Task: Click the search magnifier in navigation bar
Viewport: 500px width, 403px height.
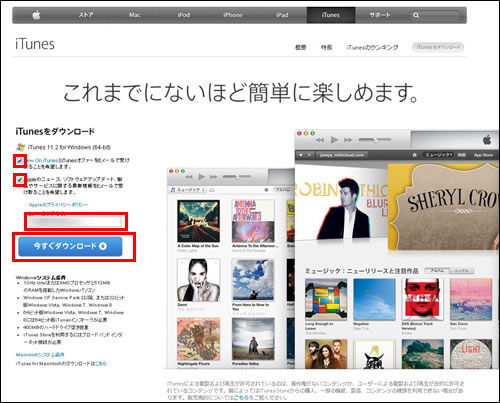Action: (416, 15)
